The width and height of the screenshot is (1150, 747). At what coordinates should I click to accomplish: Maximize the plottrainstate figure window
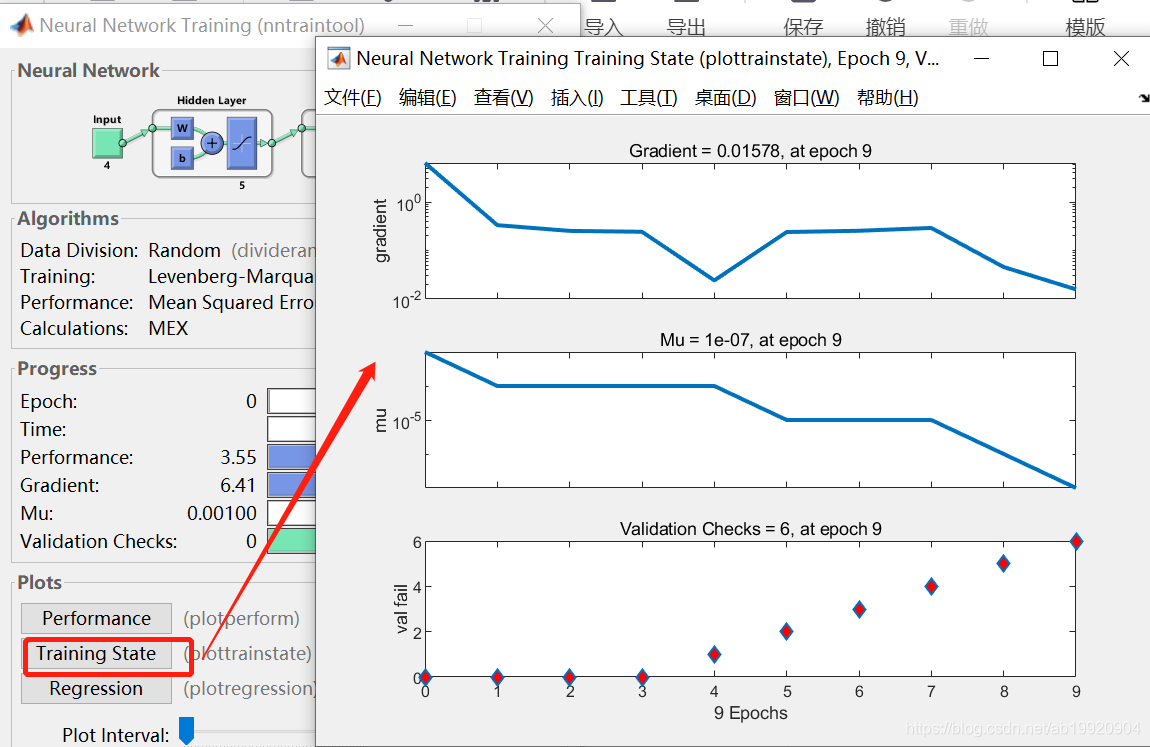1050,59
